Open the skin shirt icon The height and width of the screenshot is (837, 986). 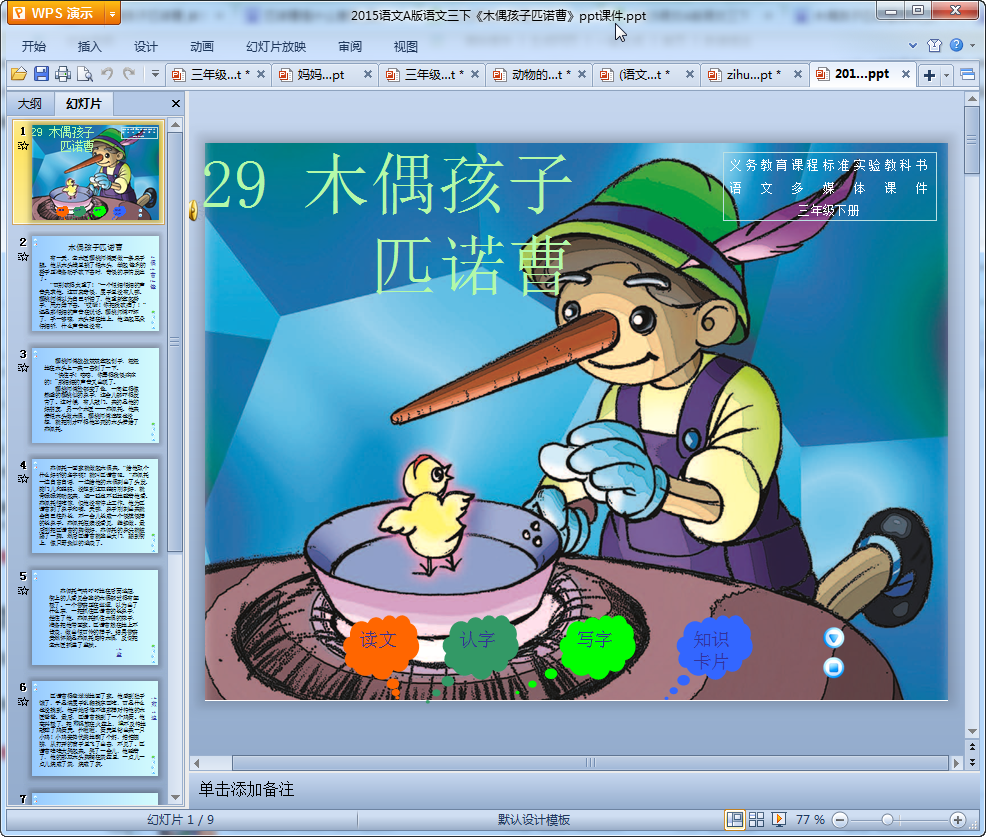(x=934, y=45)
